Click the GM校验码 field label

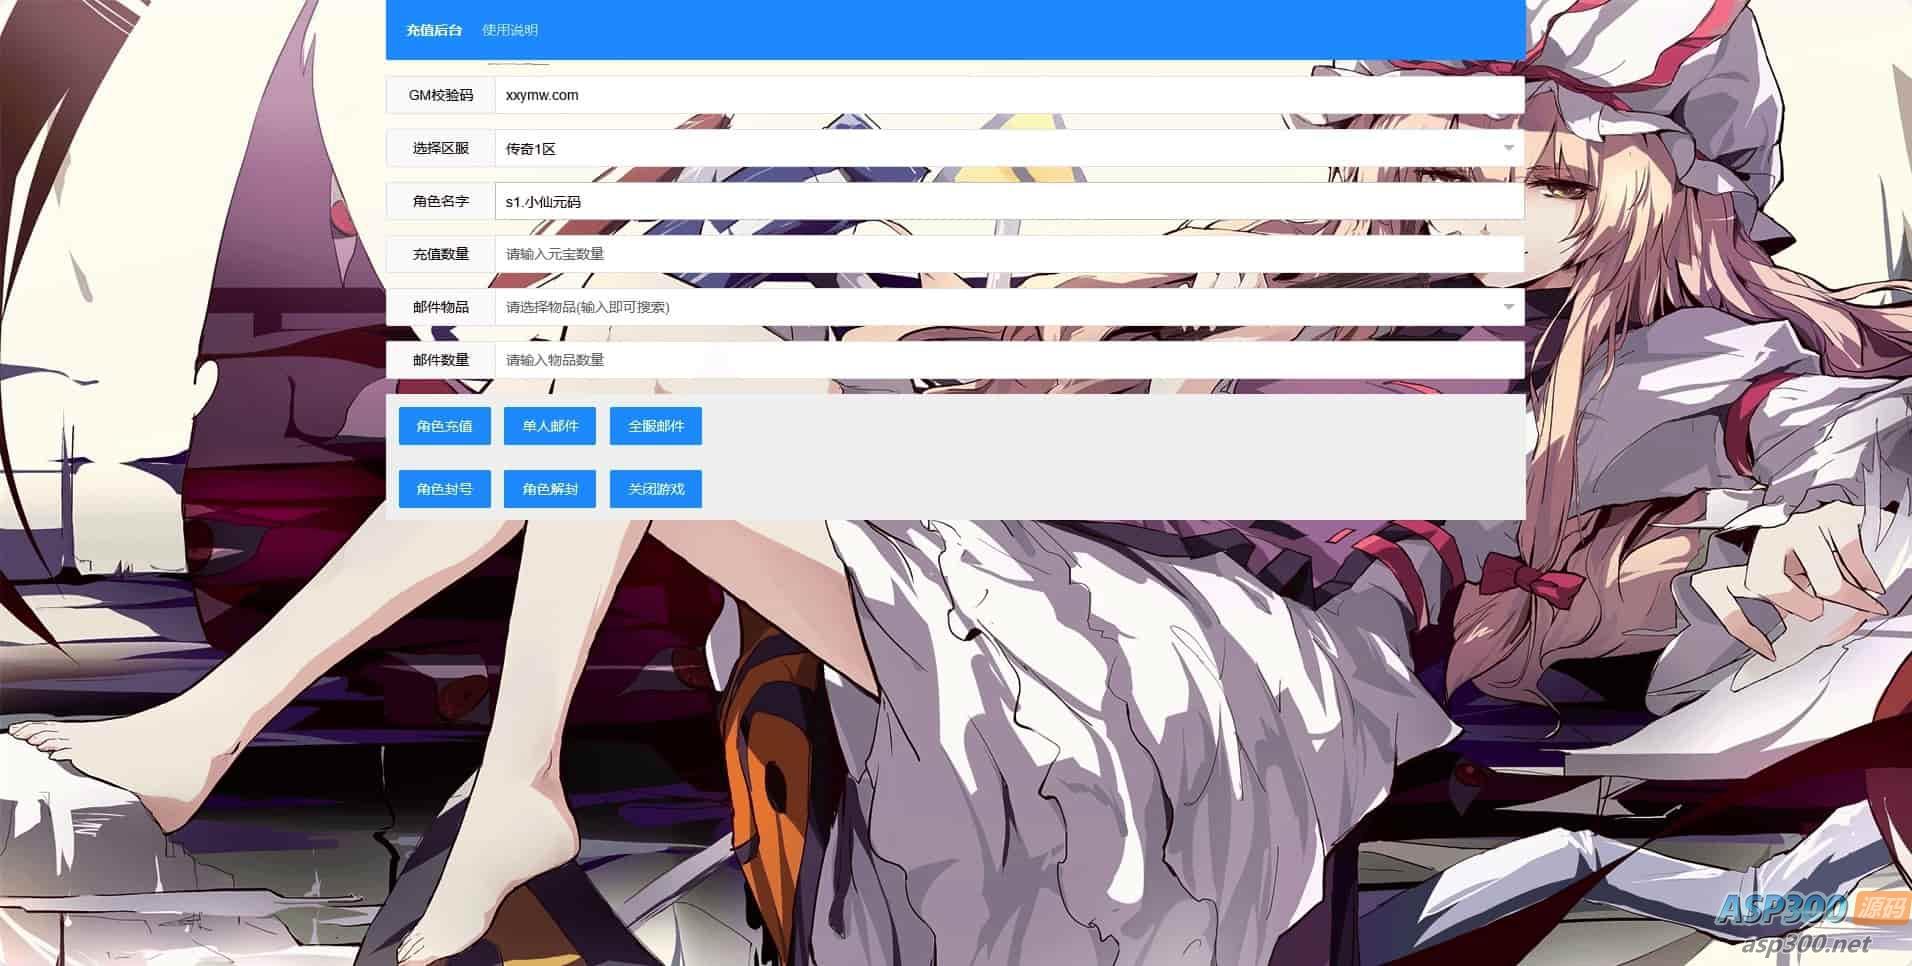pos(441,95)
